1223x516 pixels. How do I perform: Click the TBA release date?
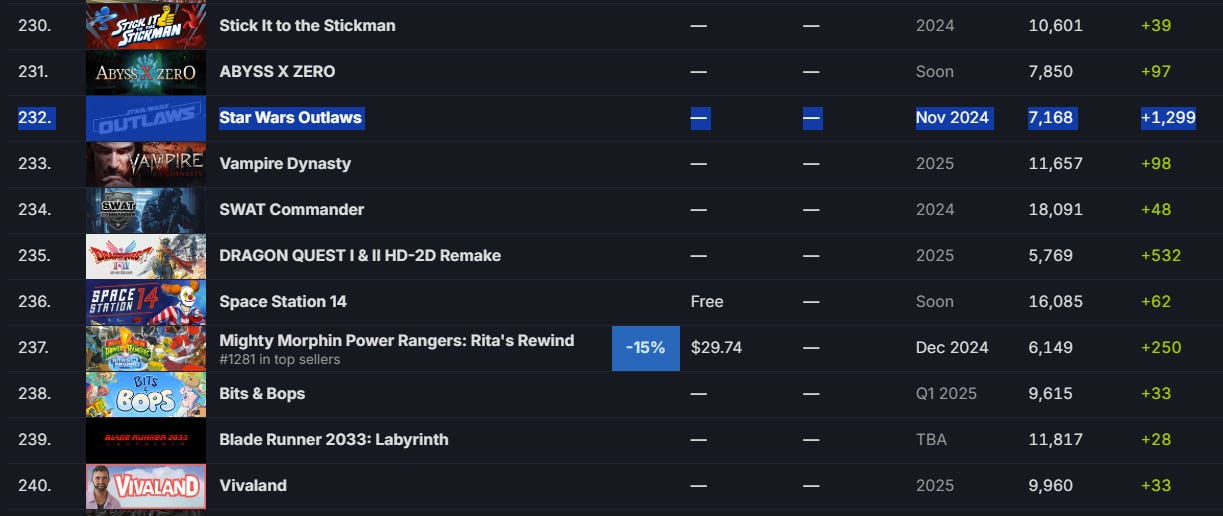tap(931, 440)
